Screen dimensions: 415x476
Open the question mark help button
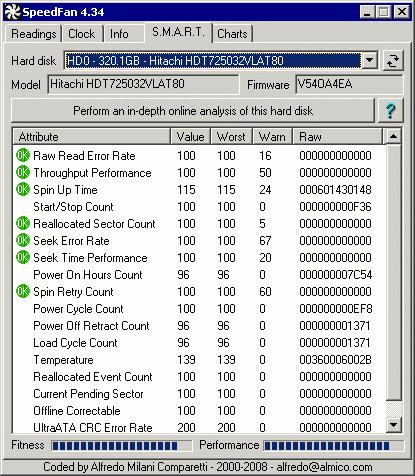point(390,110)
